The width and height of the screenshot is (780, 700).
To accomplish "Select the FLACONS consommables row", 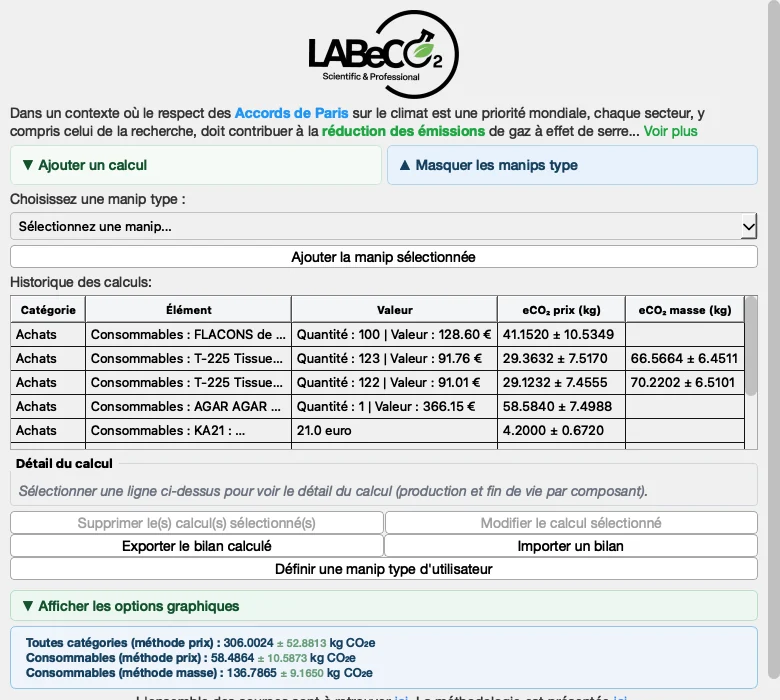I will click(377, 334).
